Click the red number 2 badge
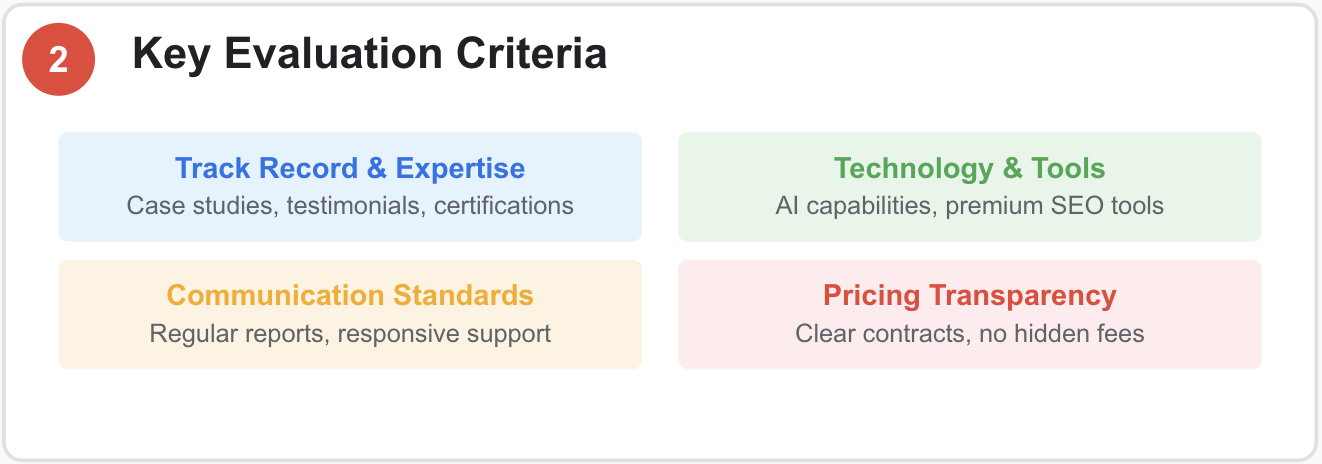1322x464 pixels. pos(59,60)
